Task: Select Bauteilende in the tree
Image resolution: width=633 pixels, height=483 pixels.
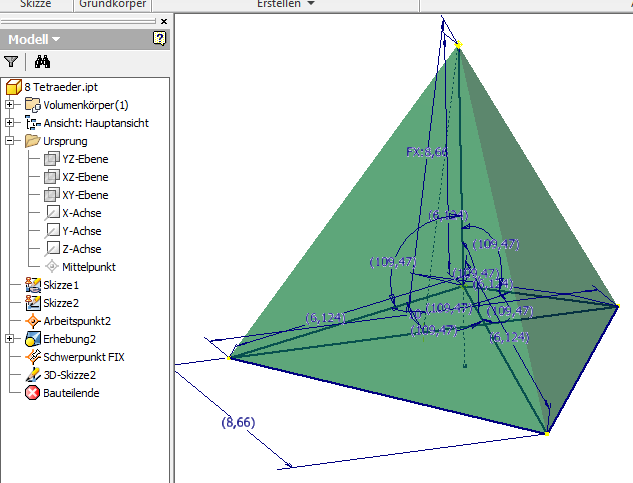Action: tap(71, 393)
